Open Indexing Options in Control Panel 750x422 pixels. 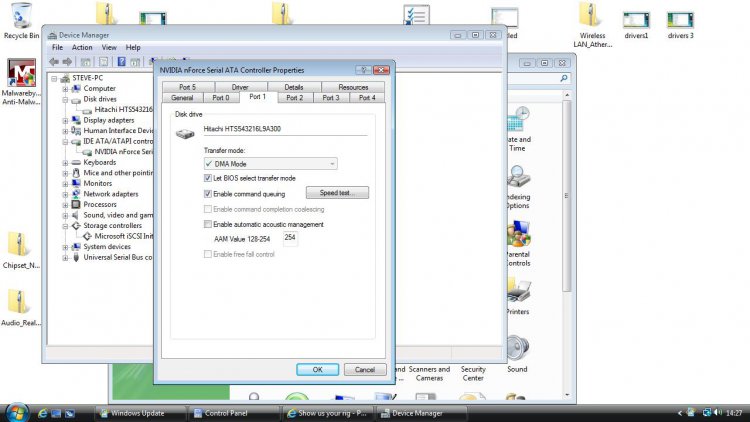(518, 187)
